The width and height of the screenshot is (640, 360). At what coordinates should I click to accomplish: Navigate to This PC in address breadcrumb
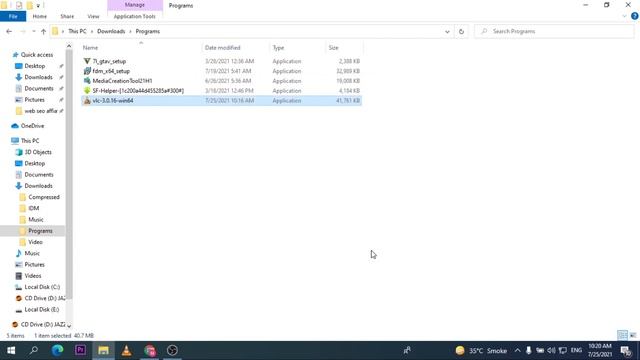point(77,31)
